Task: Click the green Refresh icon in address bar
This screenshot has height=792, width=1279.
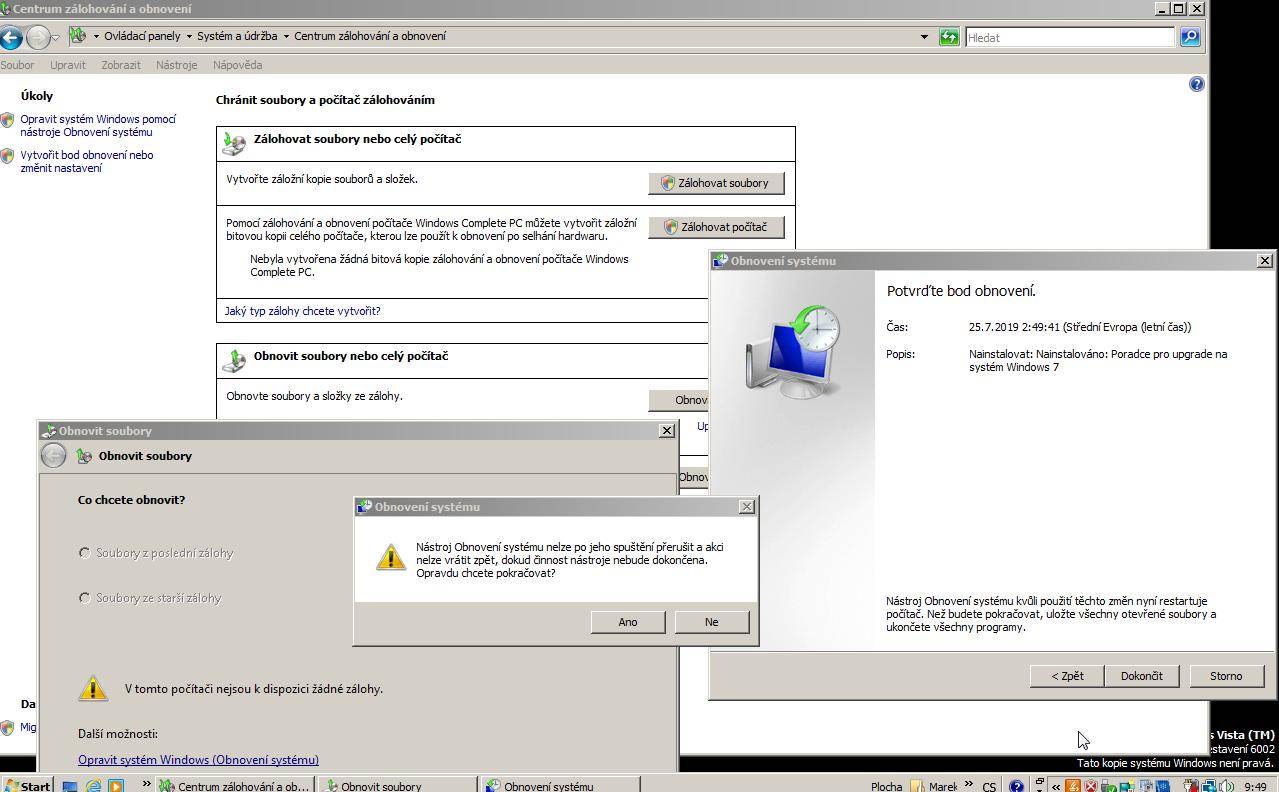Action: point(949,37)
